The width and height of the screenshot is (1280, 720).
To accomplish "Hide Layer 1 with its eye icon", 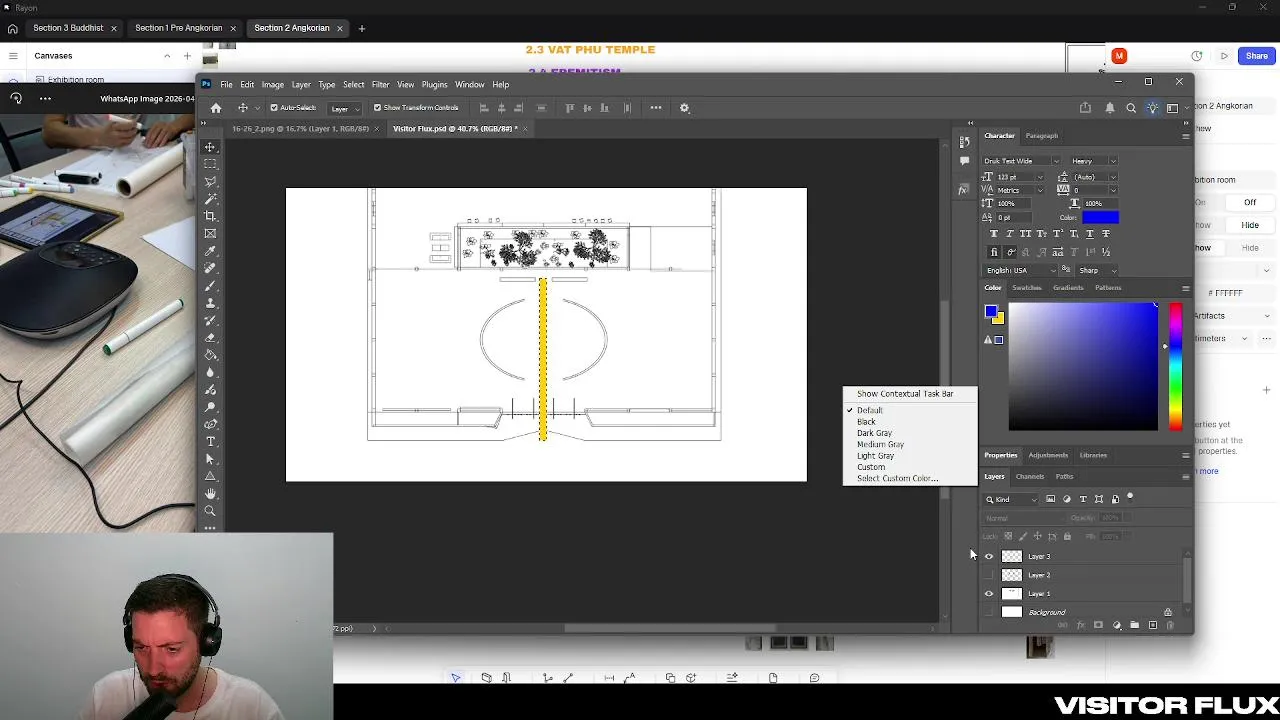I will click(989, 594).
